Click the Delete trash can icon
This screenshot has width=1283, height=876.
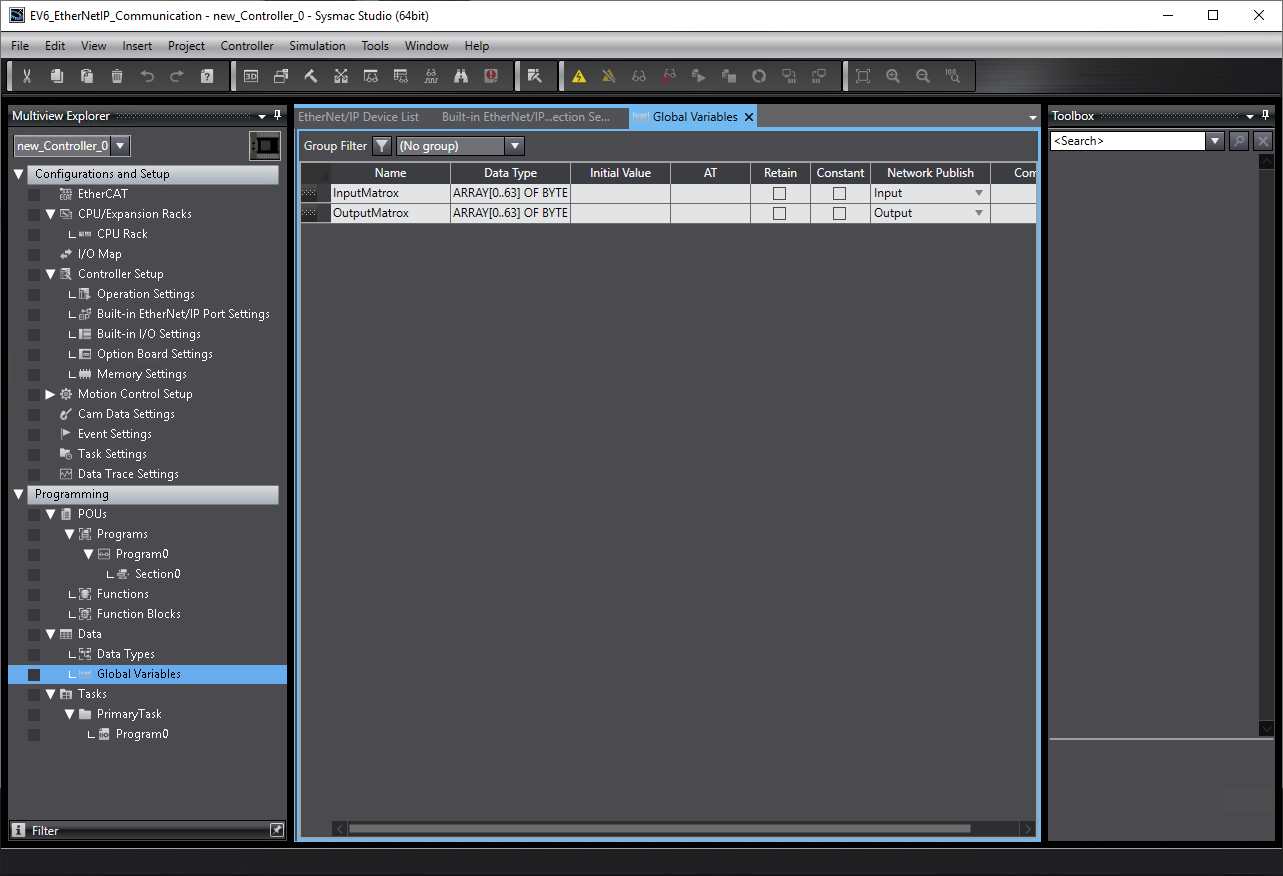(x=117, y=76)
